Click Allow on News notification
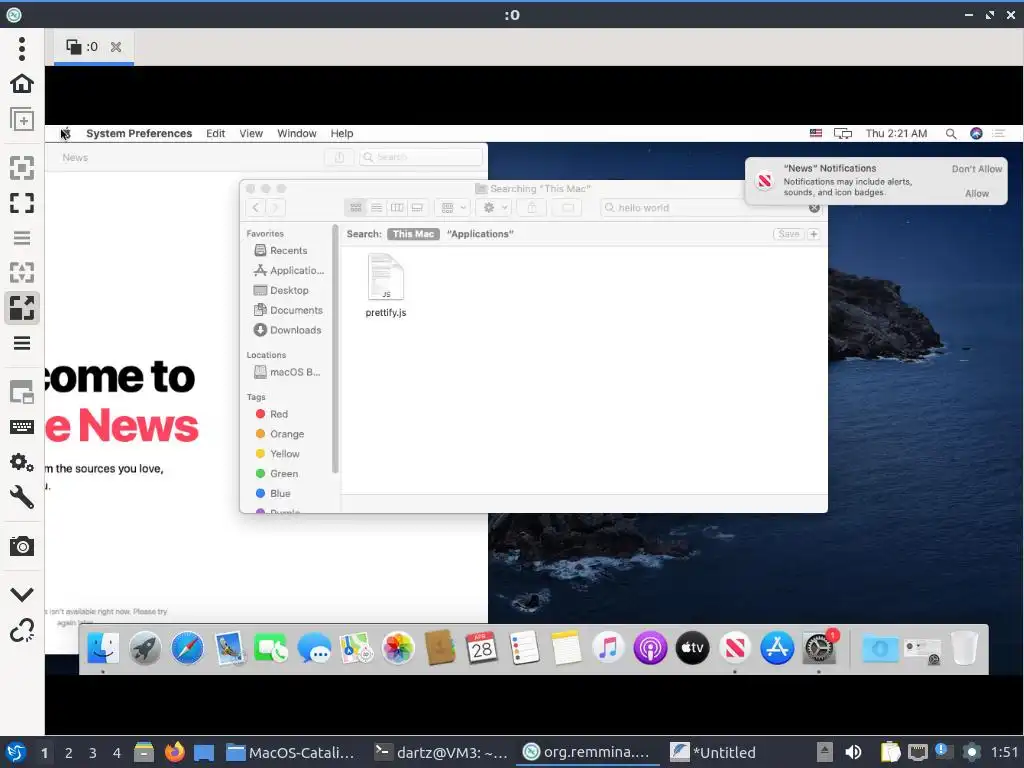This screenshot has height=768, width=1024. tap(976, 193)
